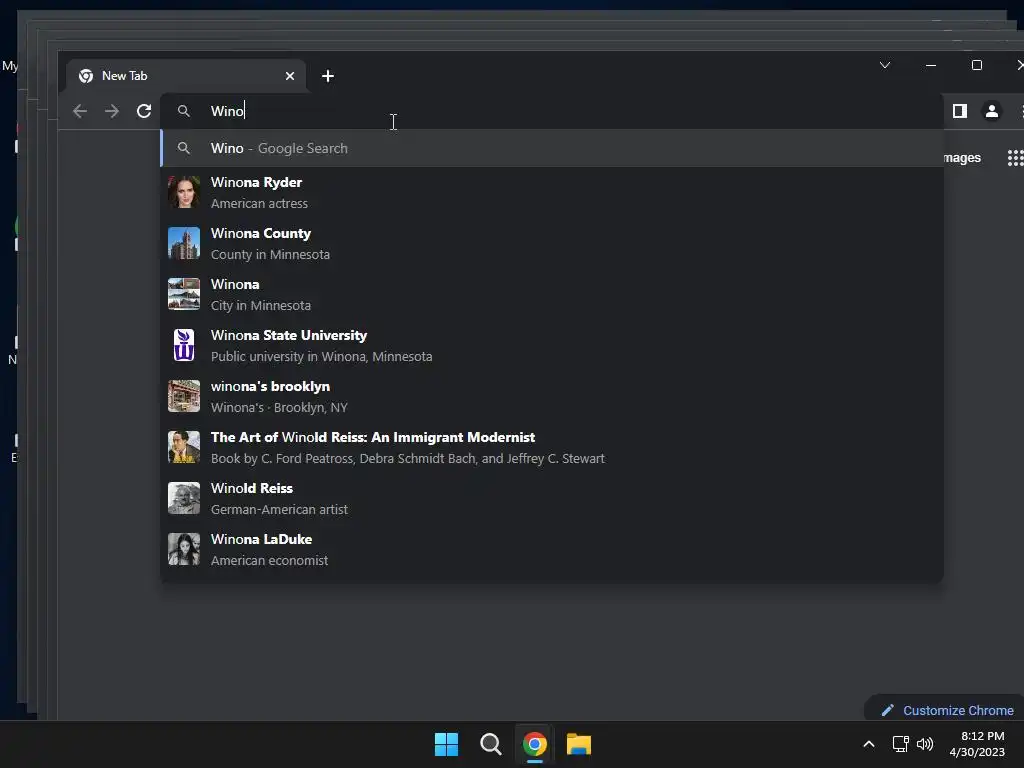This screenshot has width=1024, height=768.
Task: Click the Winona State University logo
Action: pos(184,345)
